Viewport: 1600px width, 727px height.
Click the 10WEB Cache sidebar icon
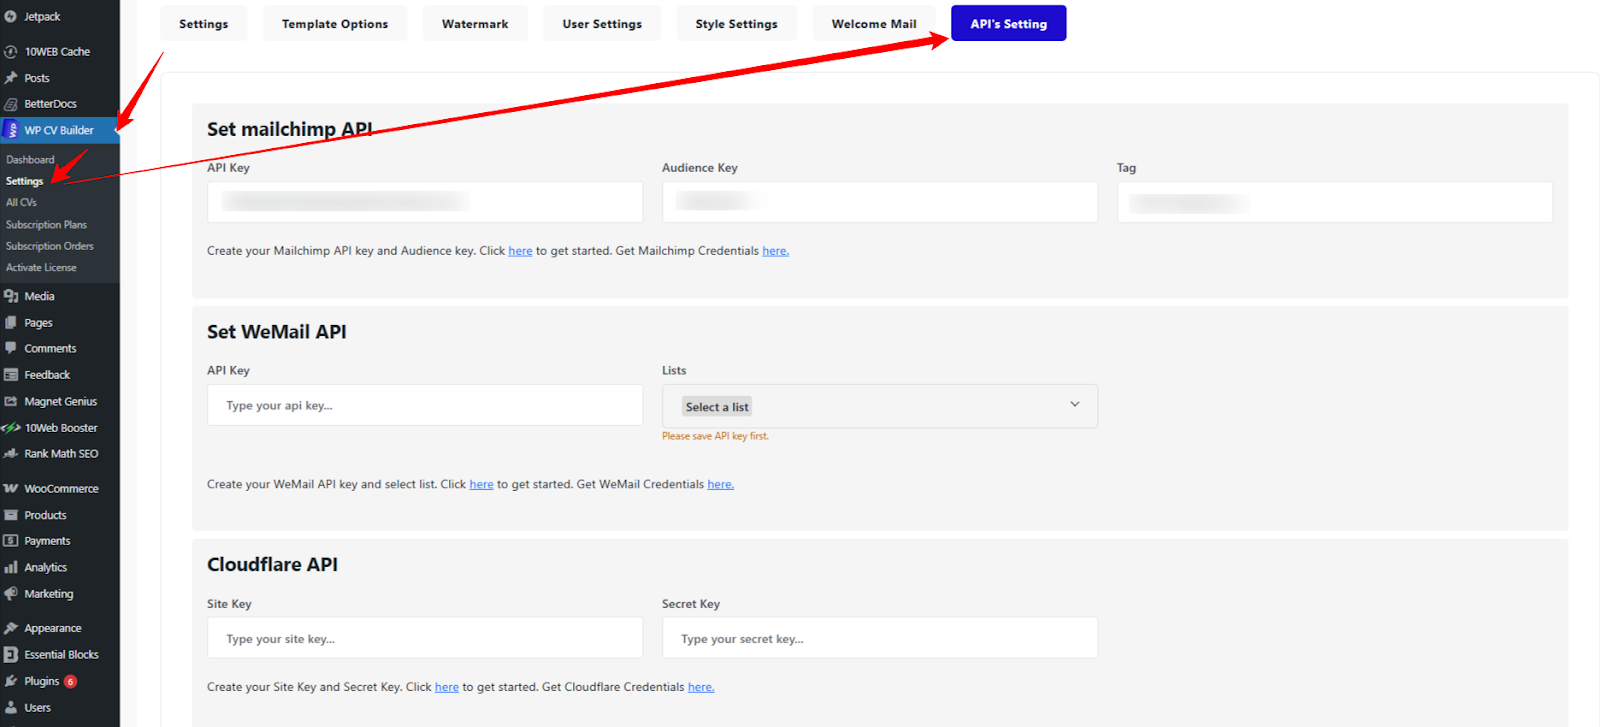tap(11, 52)
